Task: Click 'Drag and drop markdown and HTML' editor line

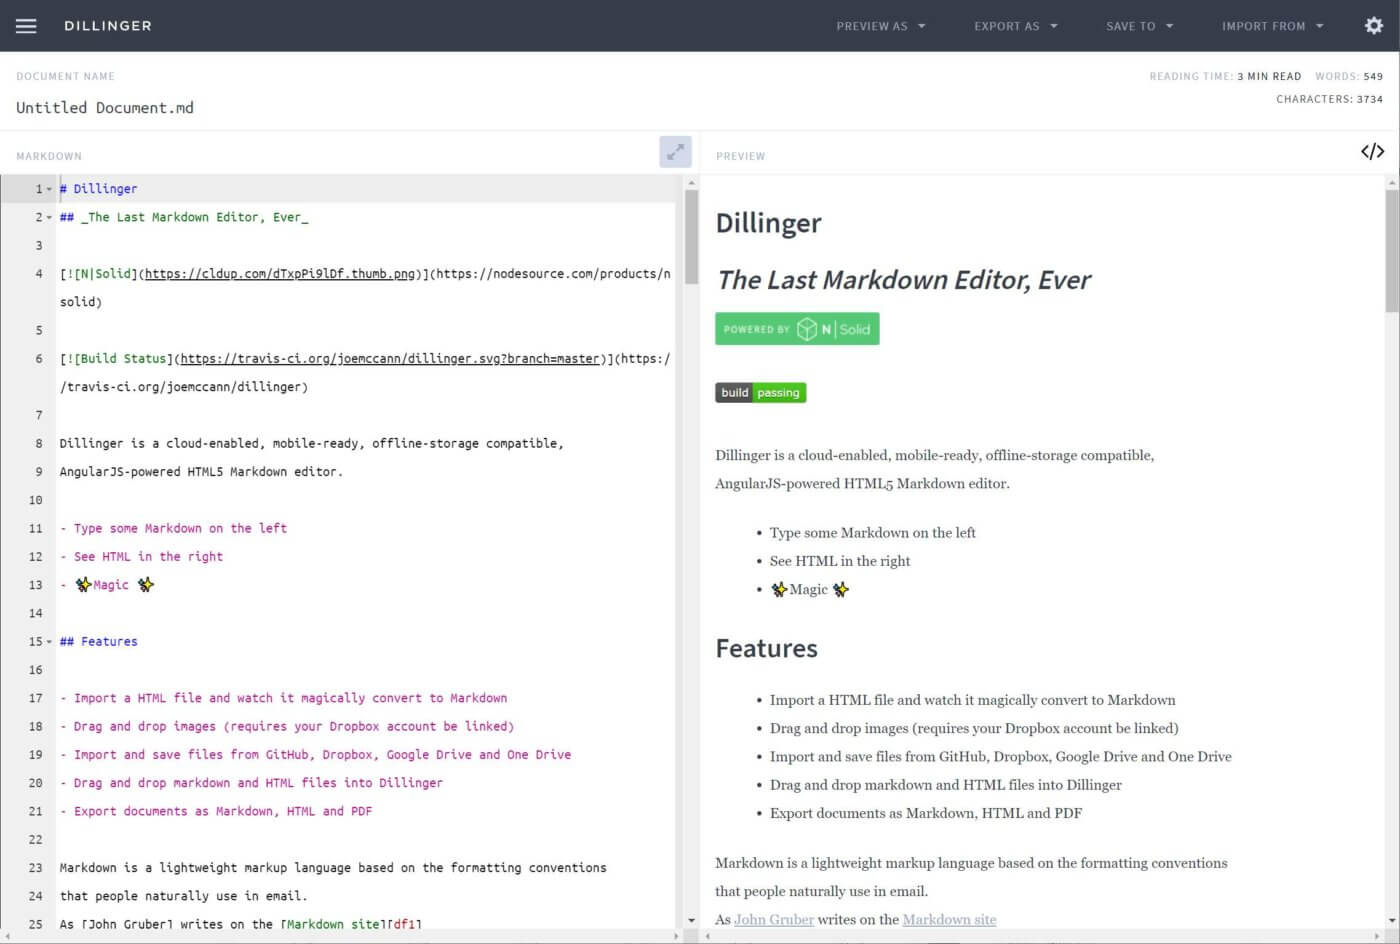Action: 251,783
